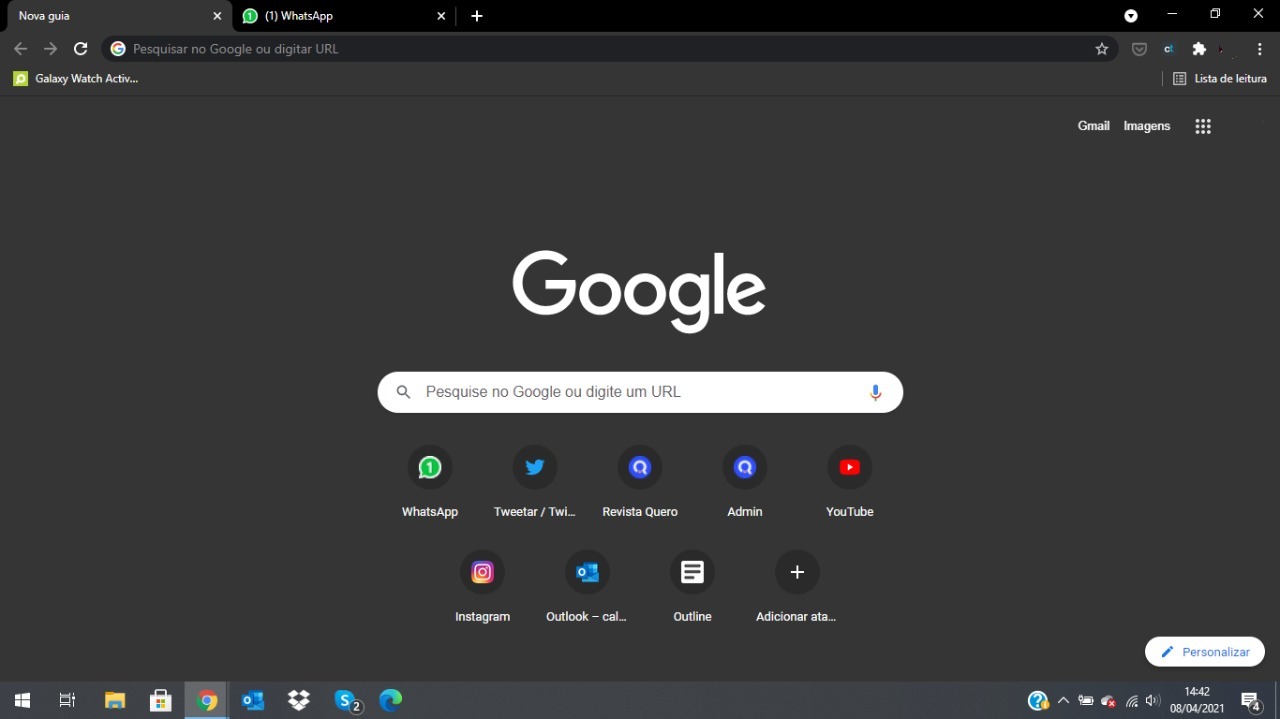Open File Explorer from the taskbar
The width and height of the screenshot is (1280, 719).
click(x=115, y=700)
